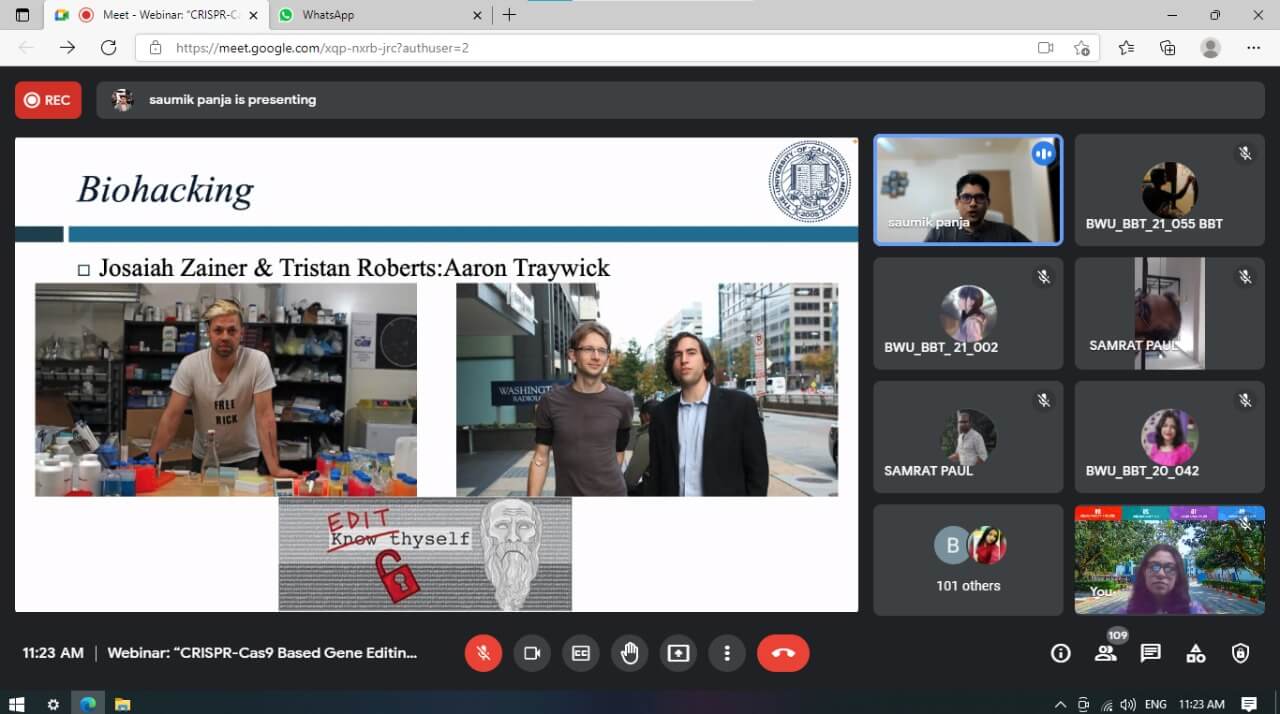1280x714 pixels.
Task: Click the Present now screen share icon
Action: (x=678, y=653)
